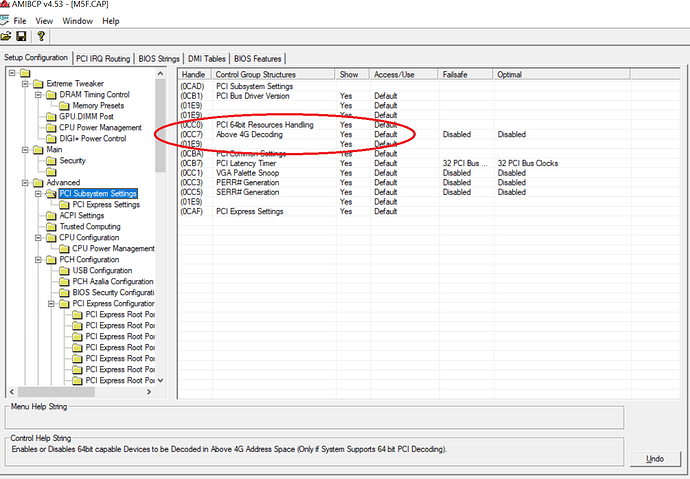Click the Control Group Structures column header
Viewport: 690px width, 479px height.
click(273, 74)
